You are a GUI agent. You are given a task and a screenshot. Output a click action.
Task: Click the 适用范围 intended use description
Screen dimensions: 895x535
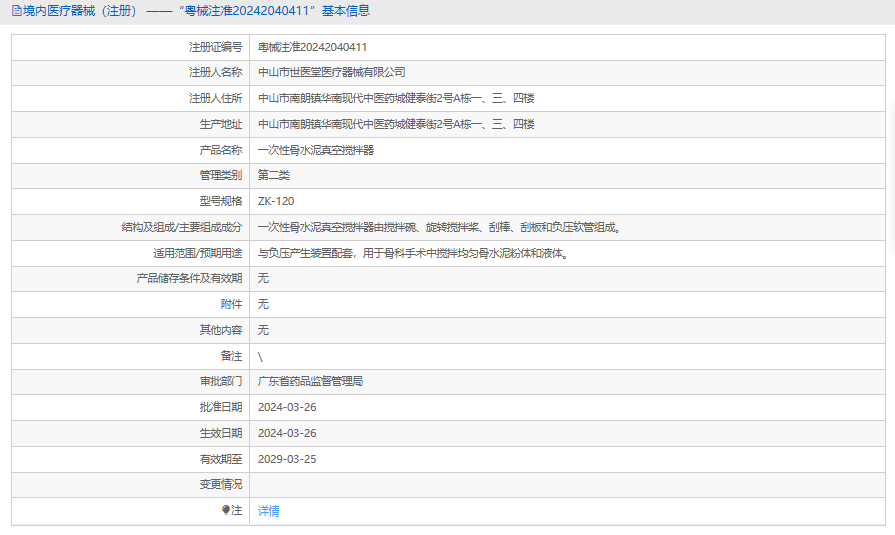pyautogui.click(x=414, y=253)
